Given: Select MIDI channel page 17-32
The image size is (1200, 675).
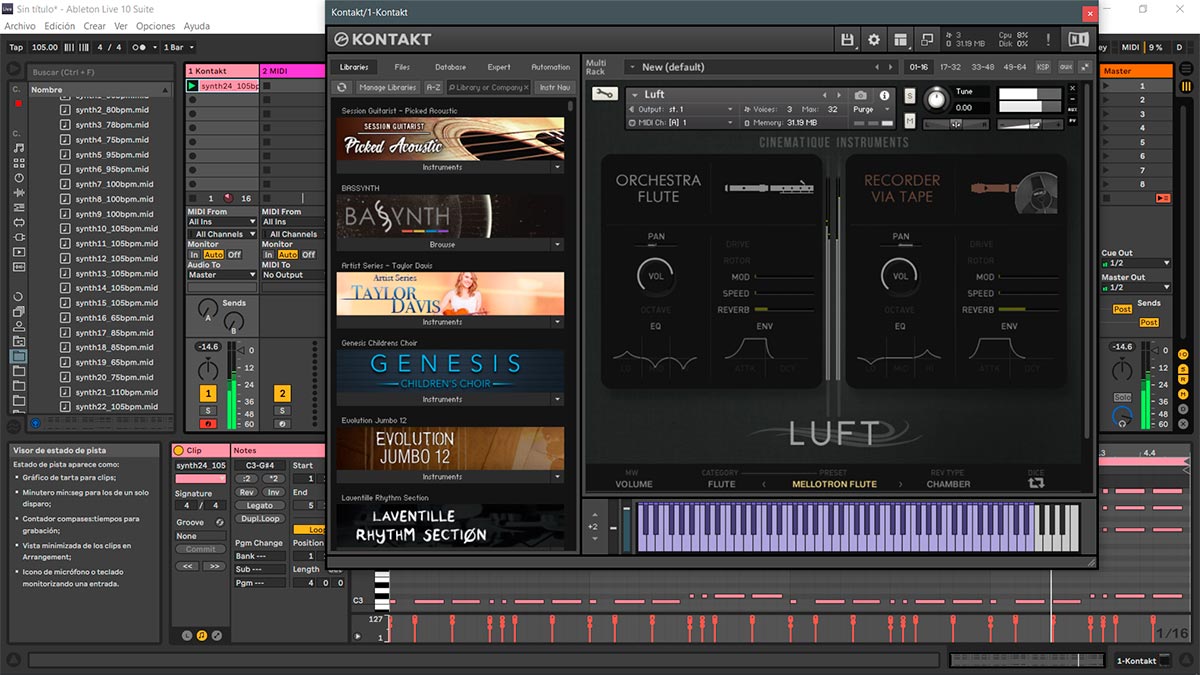Looking at the screenshot, I should click(951, 67).
